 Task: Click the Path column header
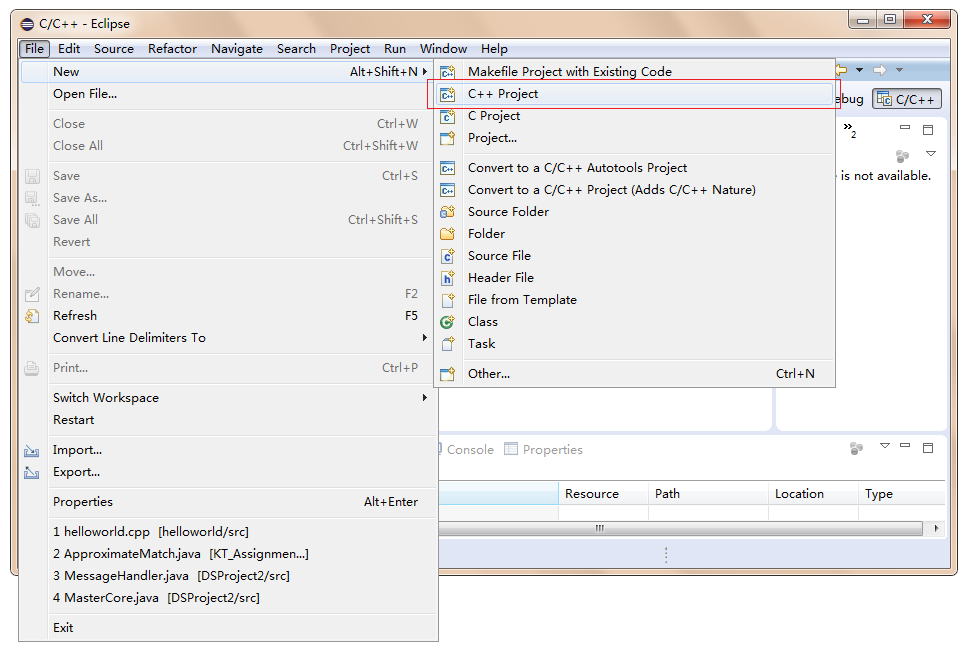click(x=708, y=494)
